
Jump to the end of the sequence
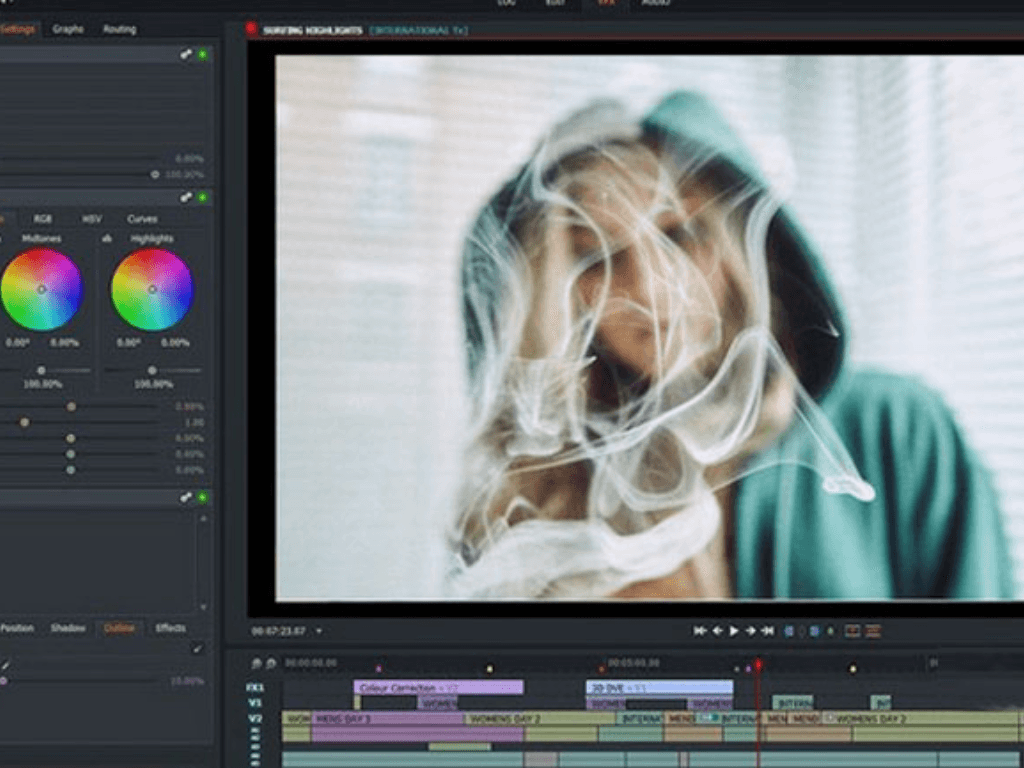tap(767, 631)
